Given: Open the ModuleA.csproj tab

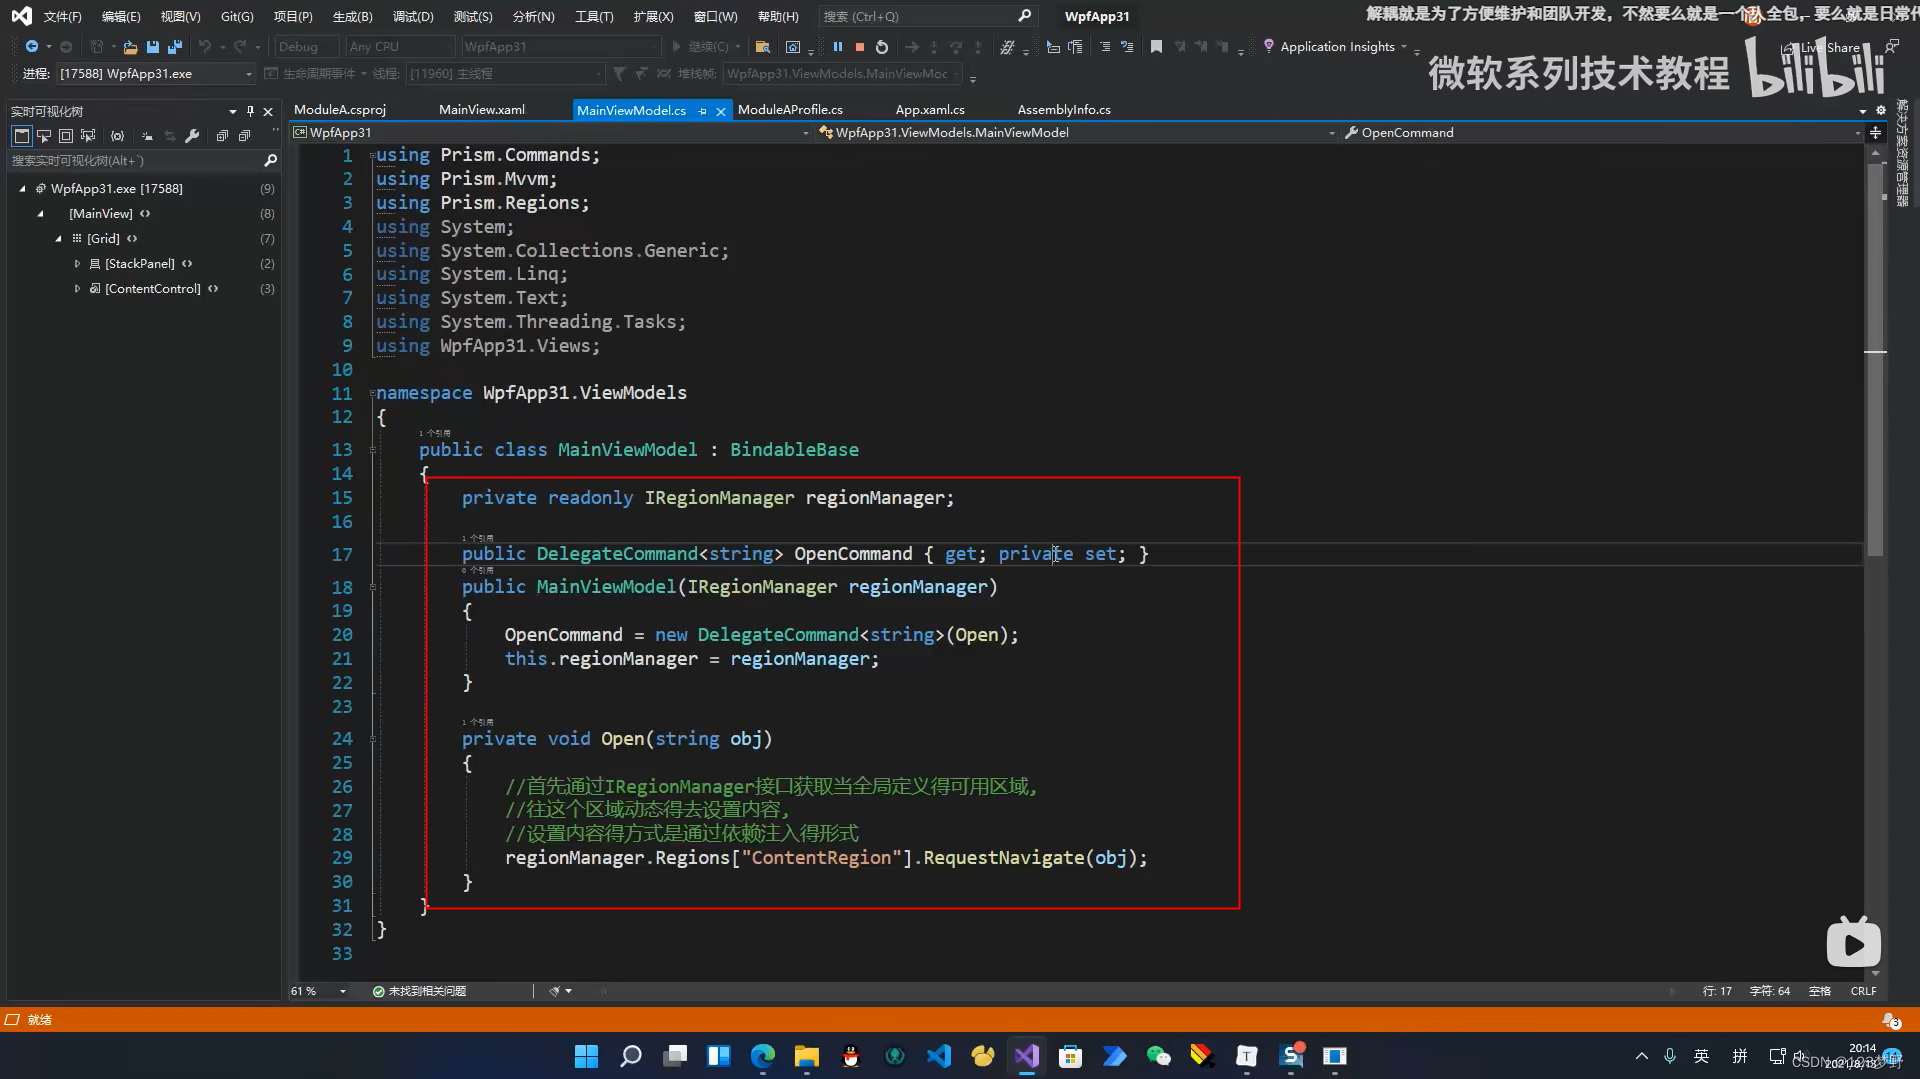Looking at the screenshot, I should [x=340, y=109].
